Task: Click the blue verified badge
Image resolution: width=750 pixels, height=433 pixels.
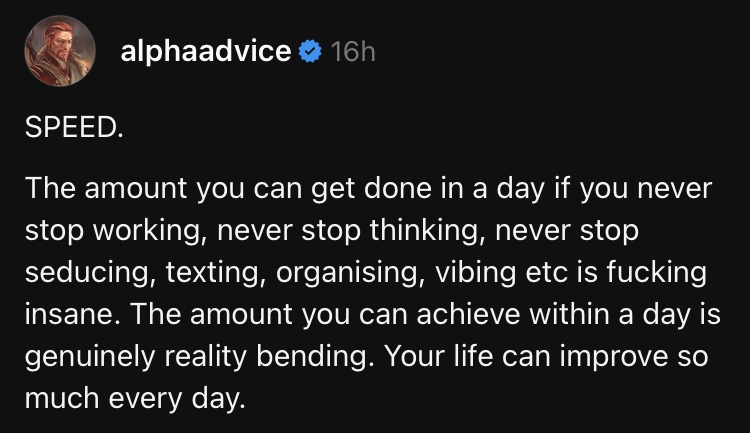Action: click(x=310, y=52)
